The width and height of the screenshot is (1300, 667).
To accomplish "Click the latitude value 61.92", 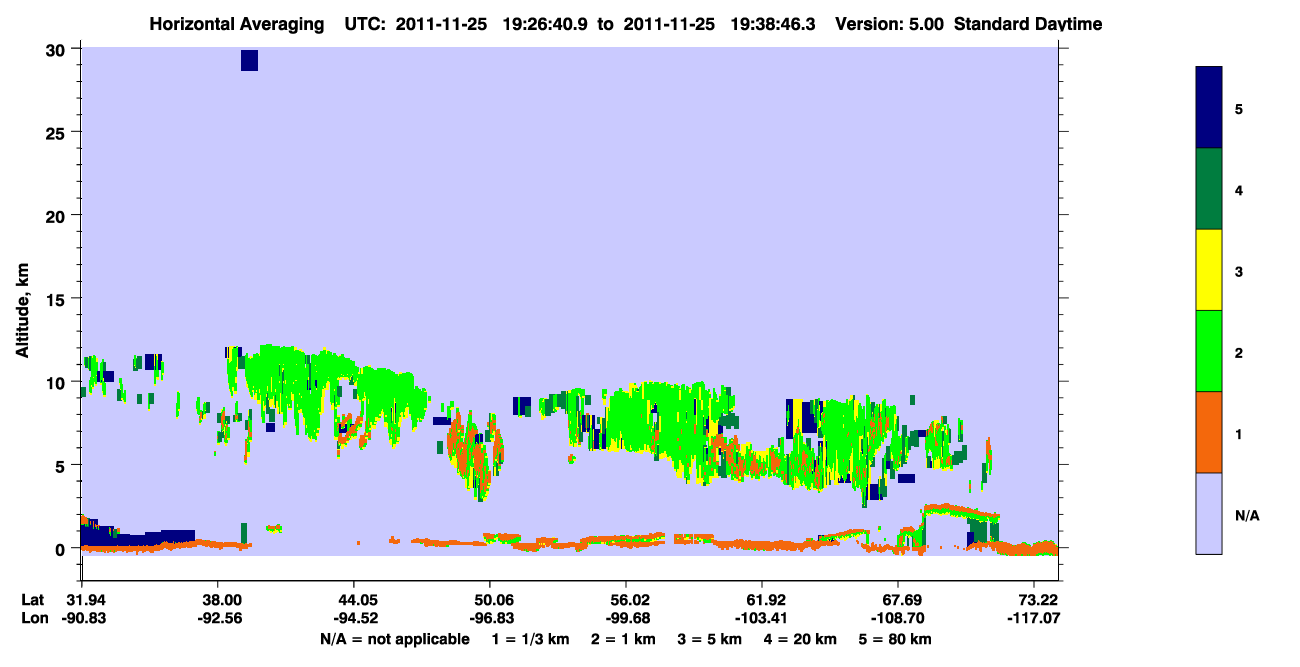I will pyautogui.click(x=761, y=600).
